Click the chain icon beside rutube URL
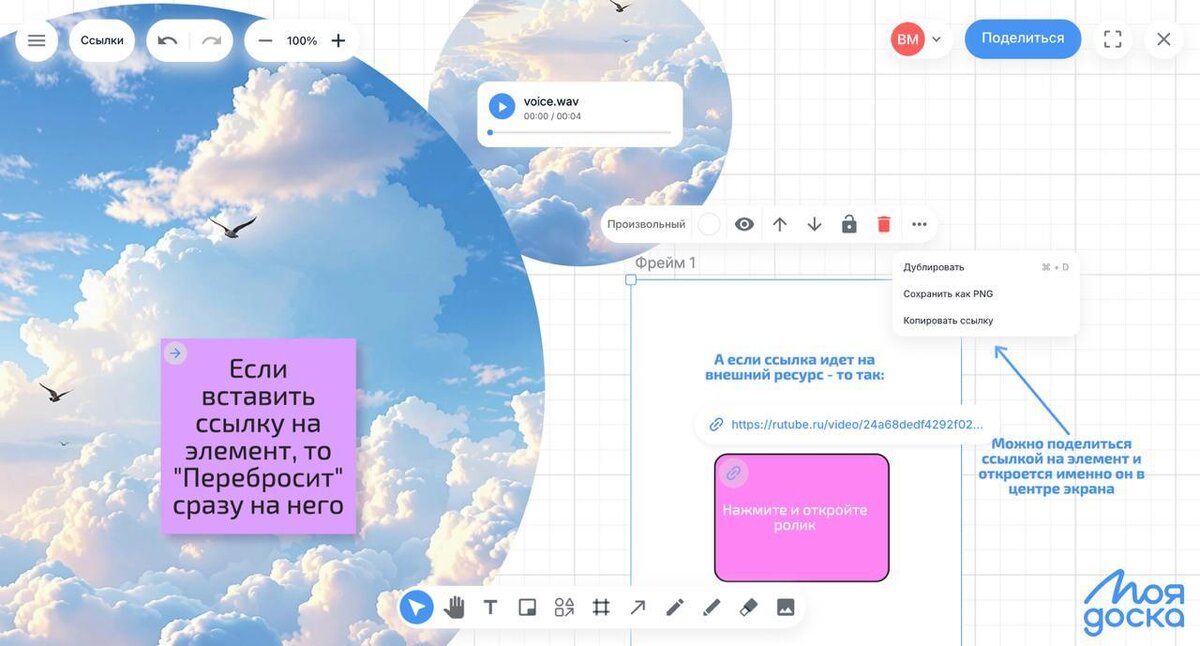This screenshot has width=1200, height=646. 716,425
